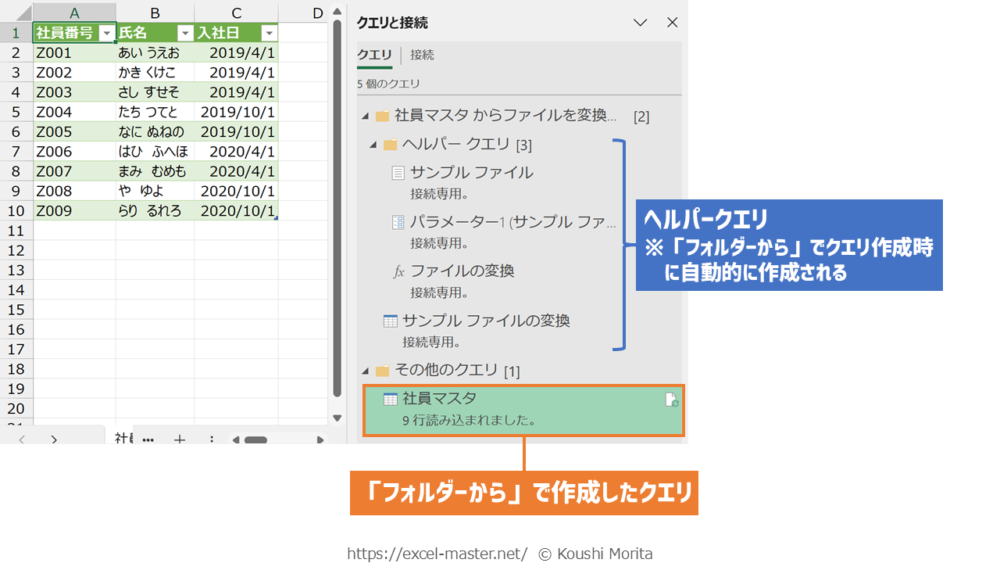Select the サンプル ファイル query icon
Image resolution: width=1000 pixels, height=563 pixels.
(x=398, y=173)
